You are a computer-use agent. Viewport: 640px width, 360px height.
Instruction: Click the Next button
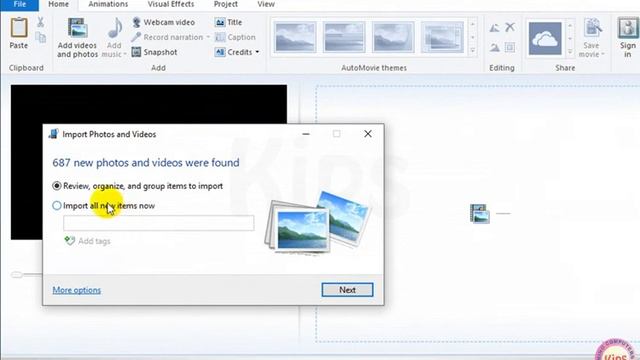coord(347,290)
